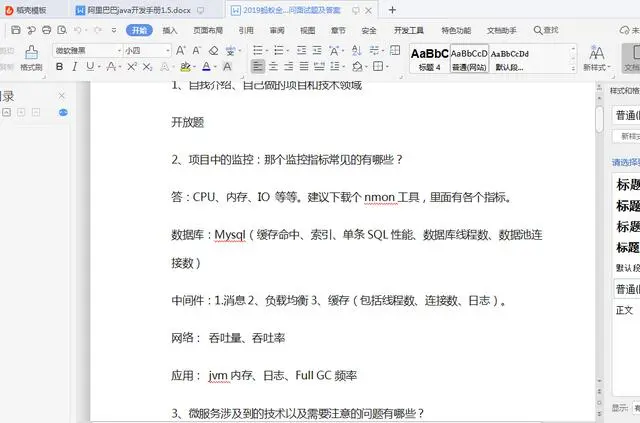Click the 查找 (Find) search button
640x423 pixels.
(x=546, y=30)
